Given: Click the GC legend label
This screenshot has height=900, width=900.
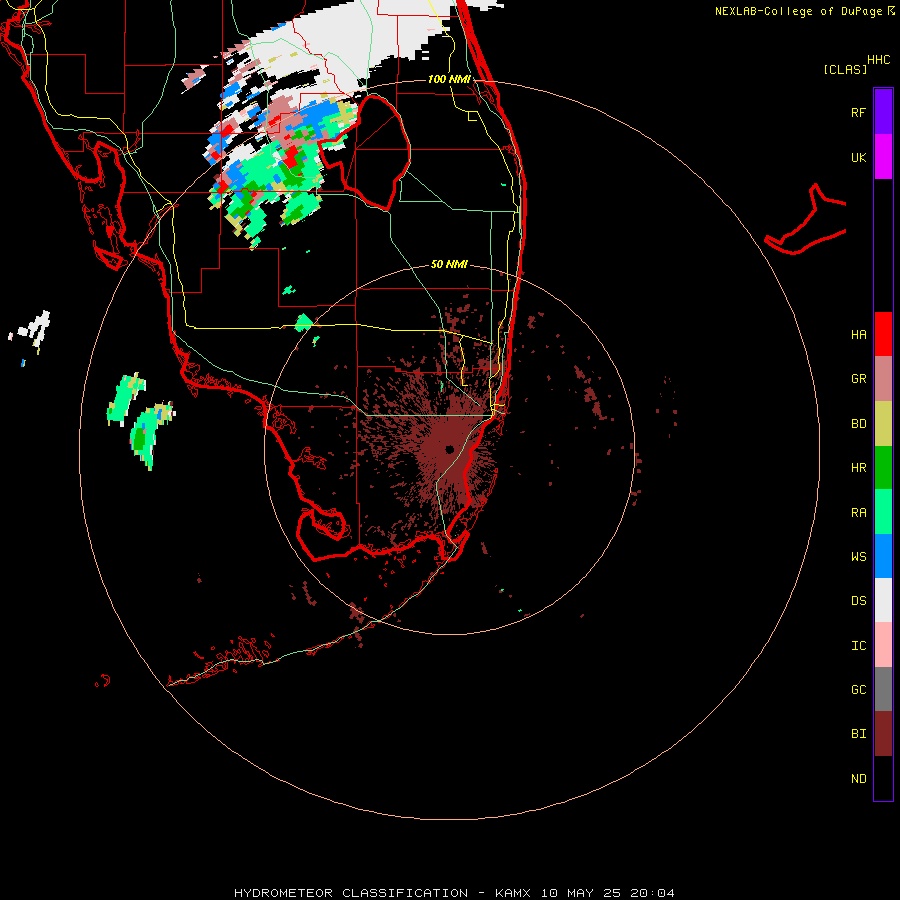Looking at the screenshot, I should pos(858,690).
